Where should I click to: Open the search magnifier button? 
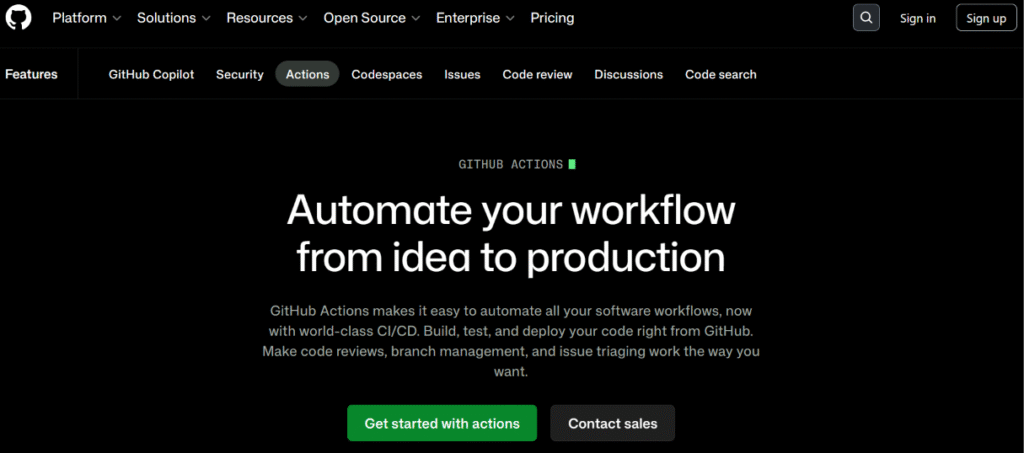tap(866, 18)
